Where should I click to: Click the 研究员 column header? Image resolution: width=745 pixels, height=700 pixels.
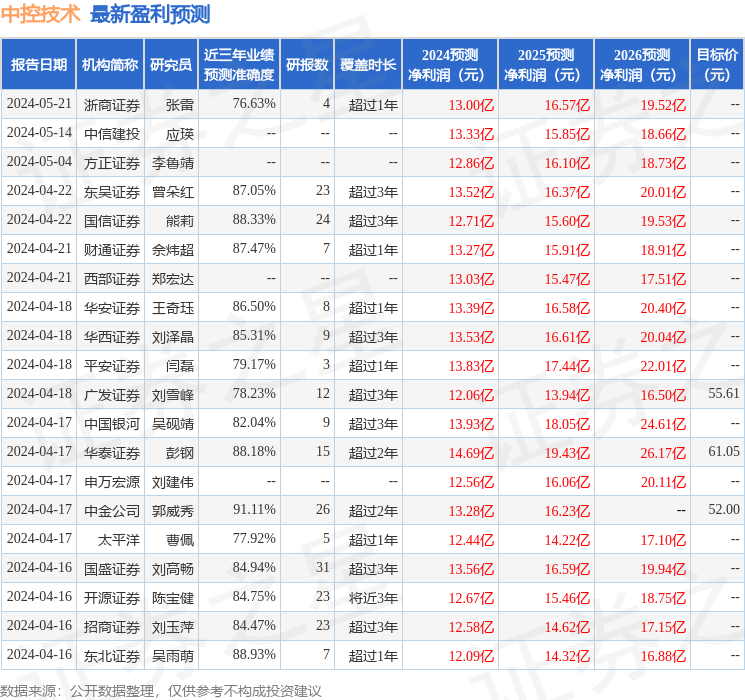(171, 65)
